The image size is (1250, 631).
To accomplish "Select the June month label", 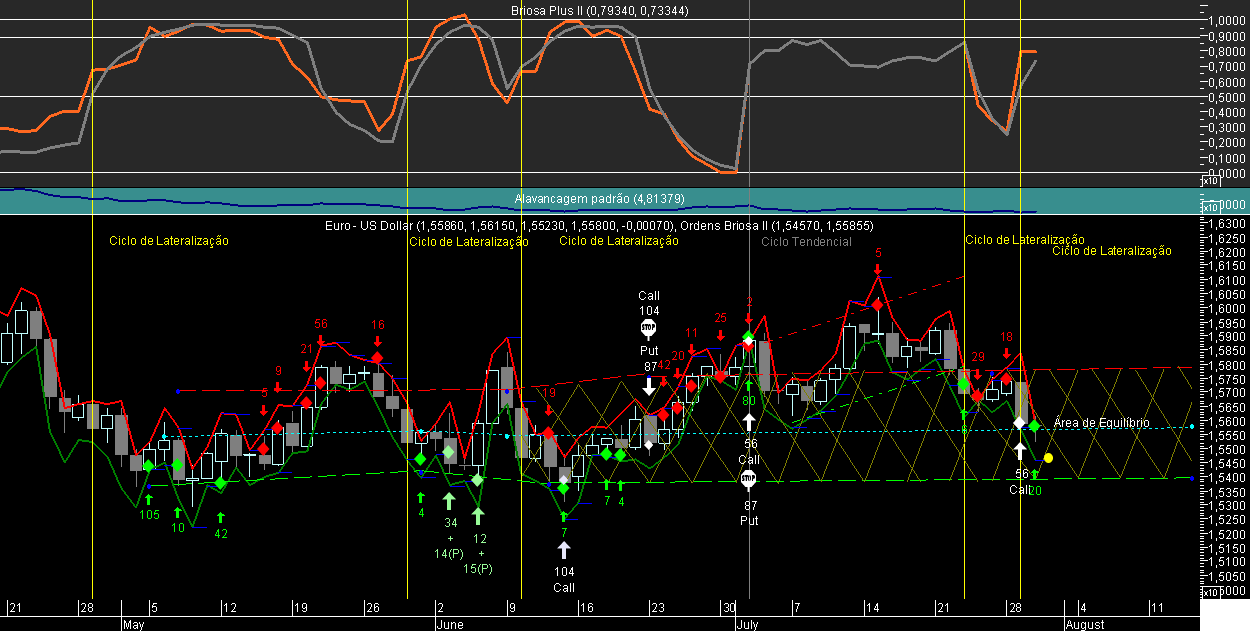I will [450, 624].
